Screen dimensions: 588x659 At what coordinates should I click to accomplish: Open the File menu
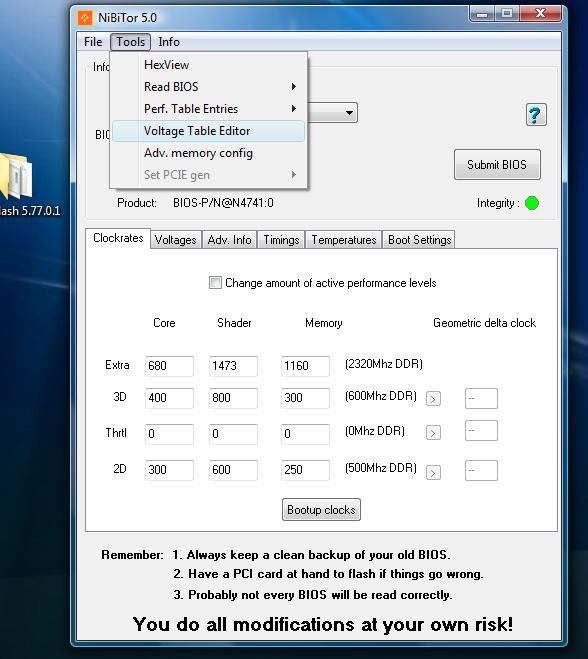click(93, 42)
